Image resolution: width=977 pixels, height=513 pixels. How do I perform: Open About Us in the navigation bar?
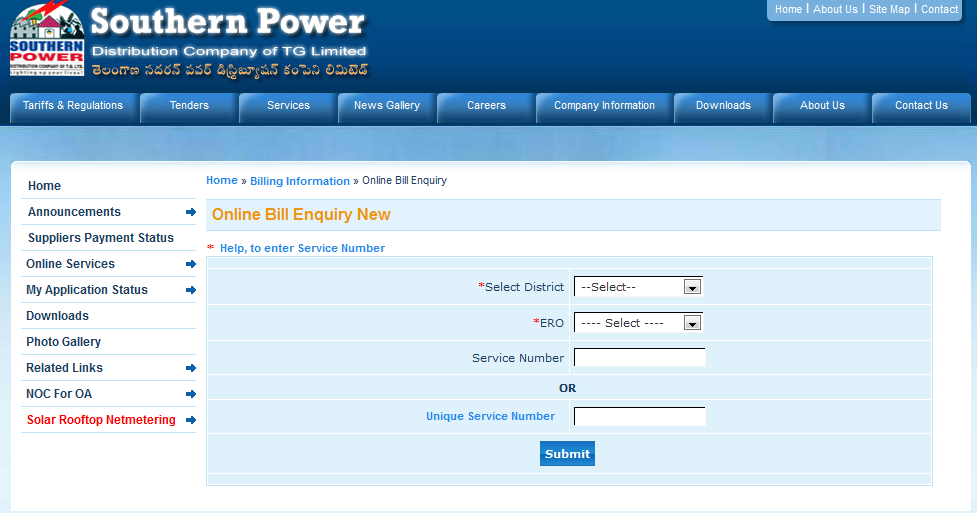[822, 106]
